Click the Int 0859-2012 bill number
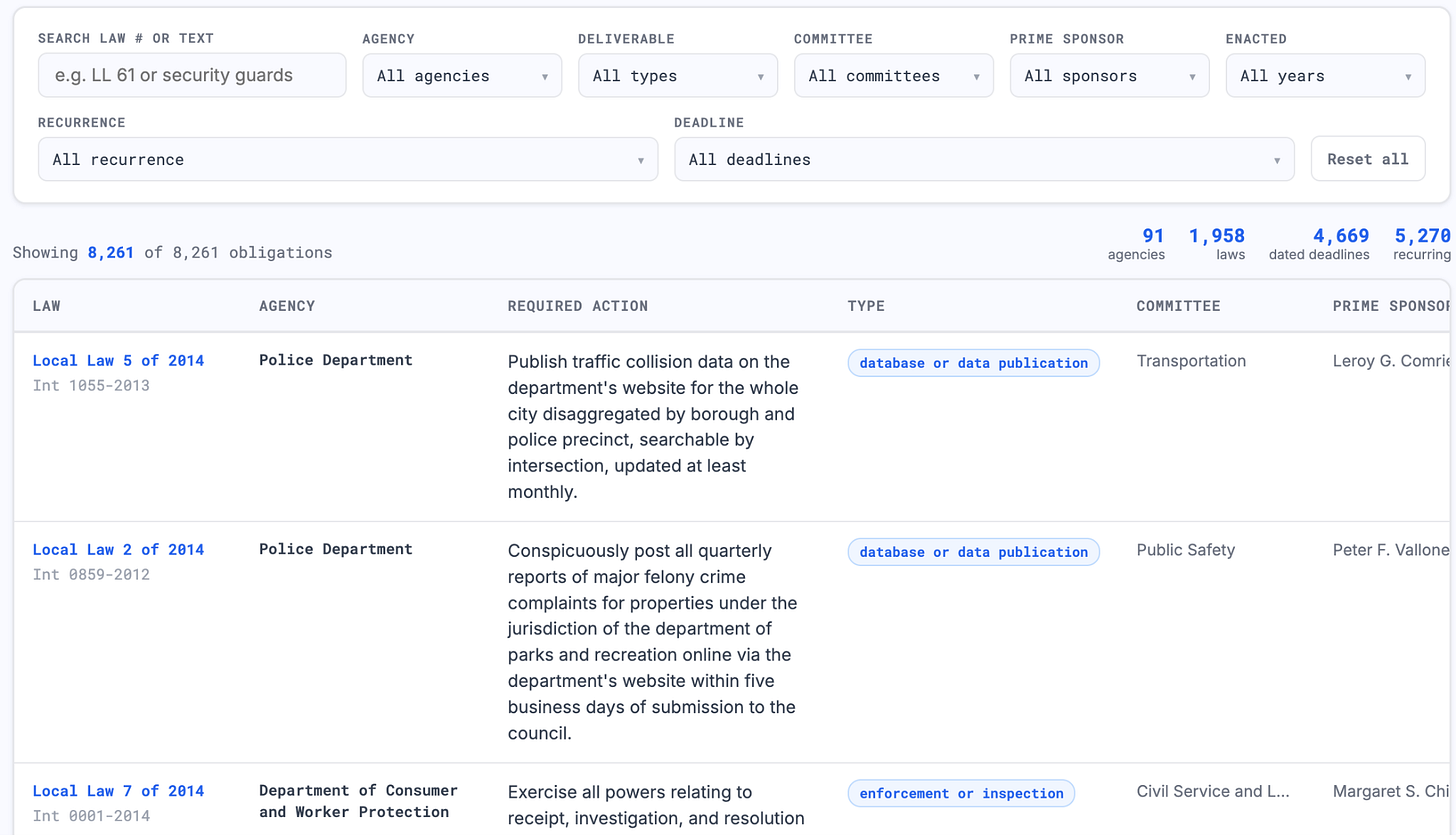 click(91, 574)
